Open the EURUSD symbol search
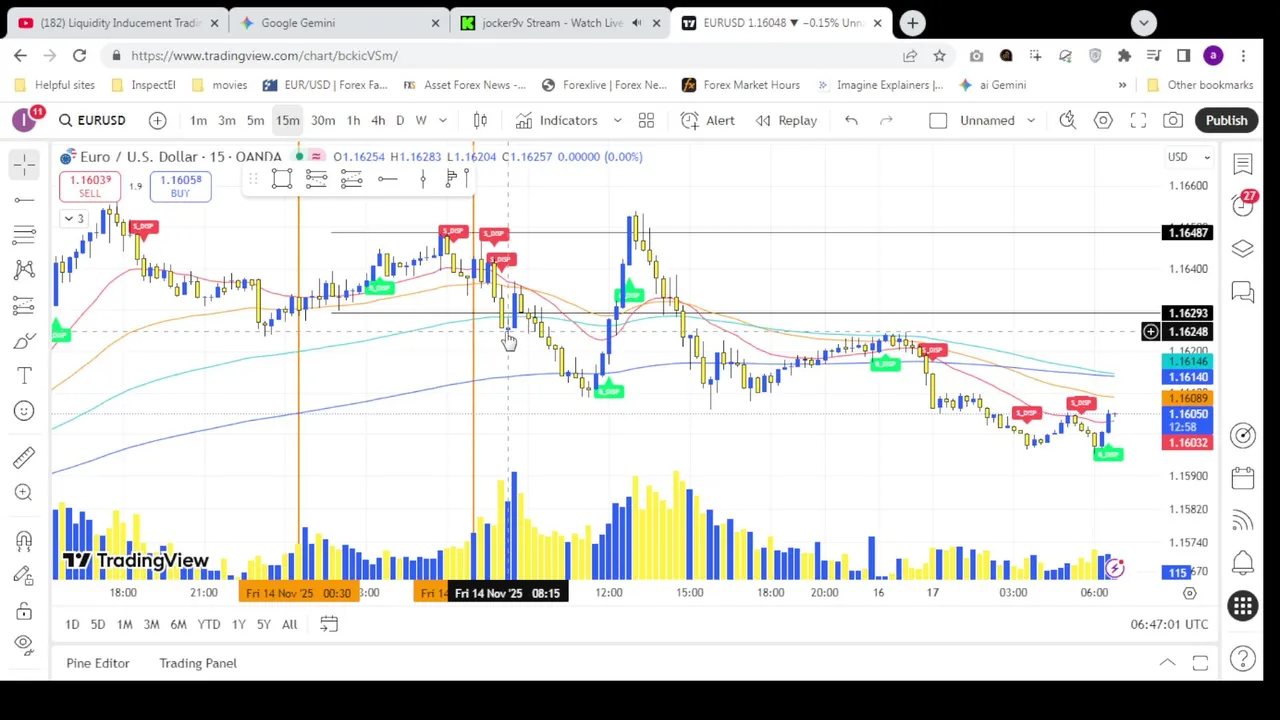Image resolution: width=1280 pixels, height=720 pixels. [91, 120]
